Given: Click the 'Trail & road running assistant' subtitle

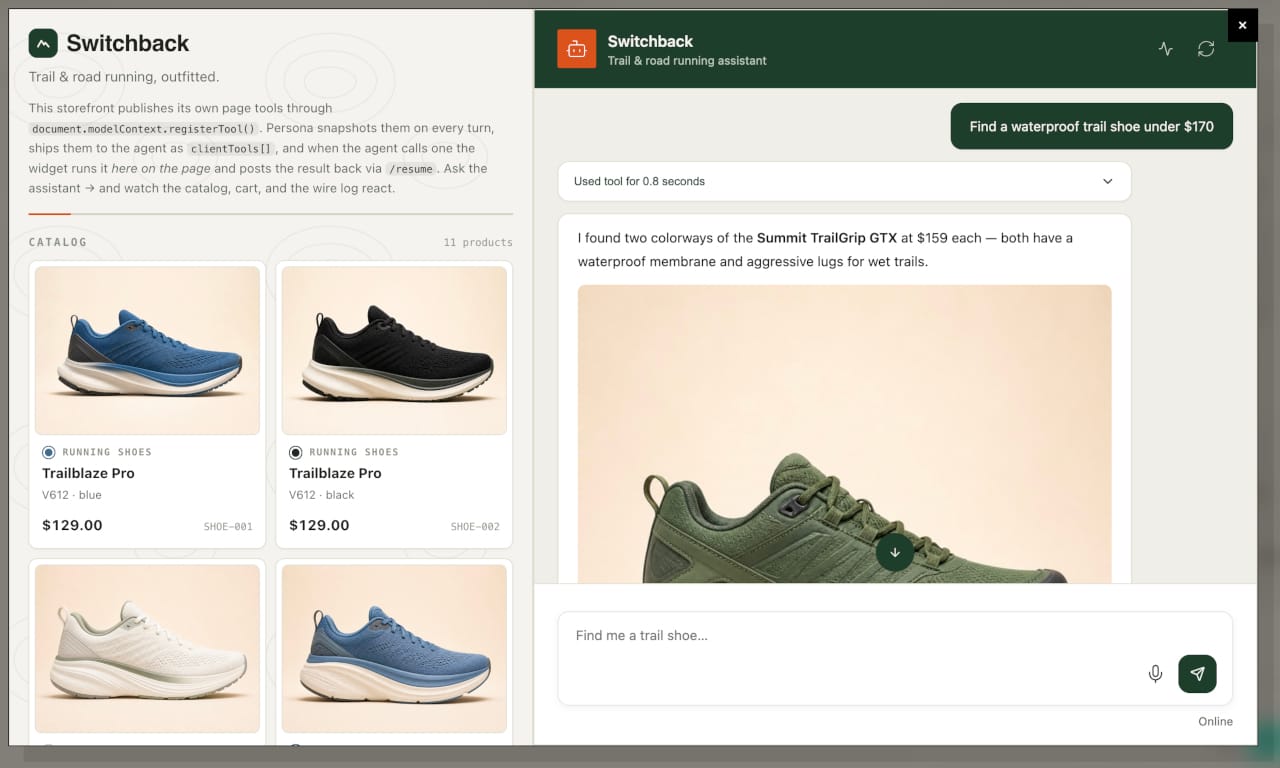Looking at the screenshot, I should click(687, 61).
